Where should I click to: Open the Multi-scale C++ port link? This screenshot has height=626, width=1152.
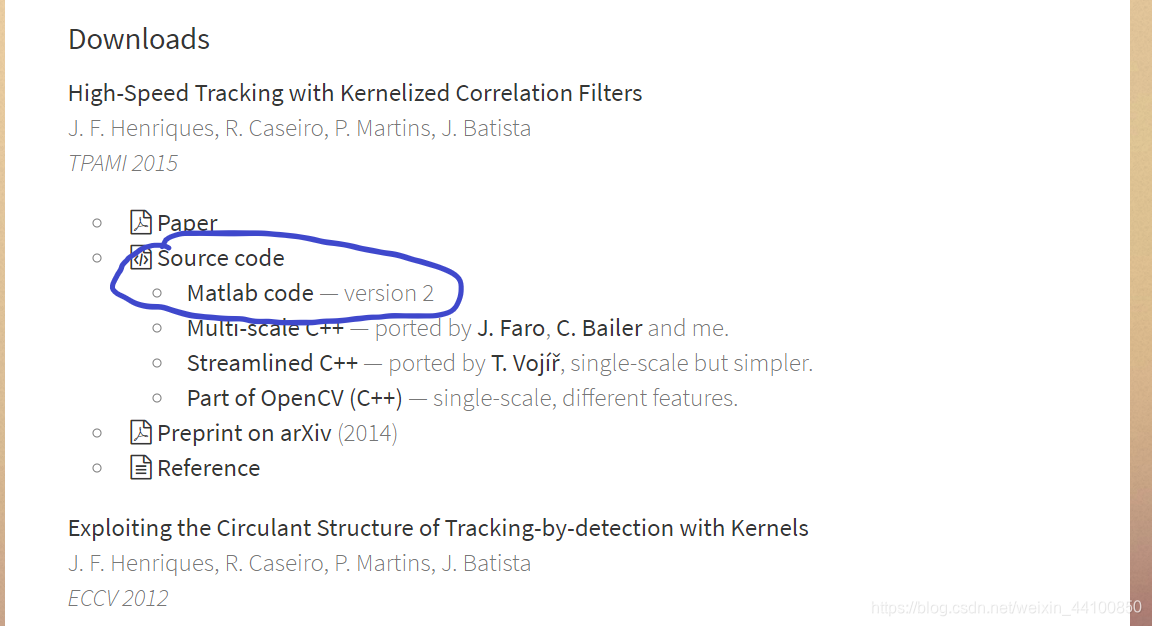[x=252, y=327]
